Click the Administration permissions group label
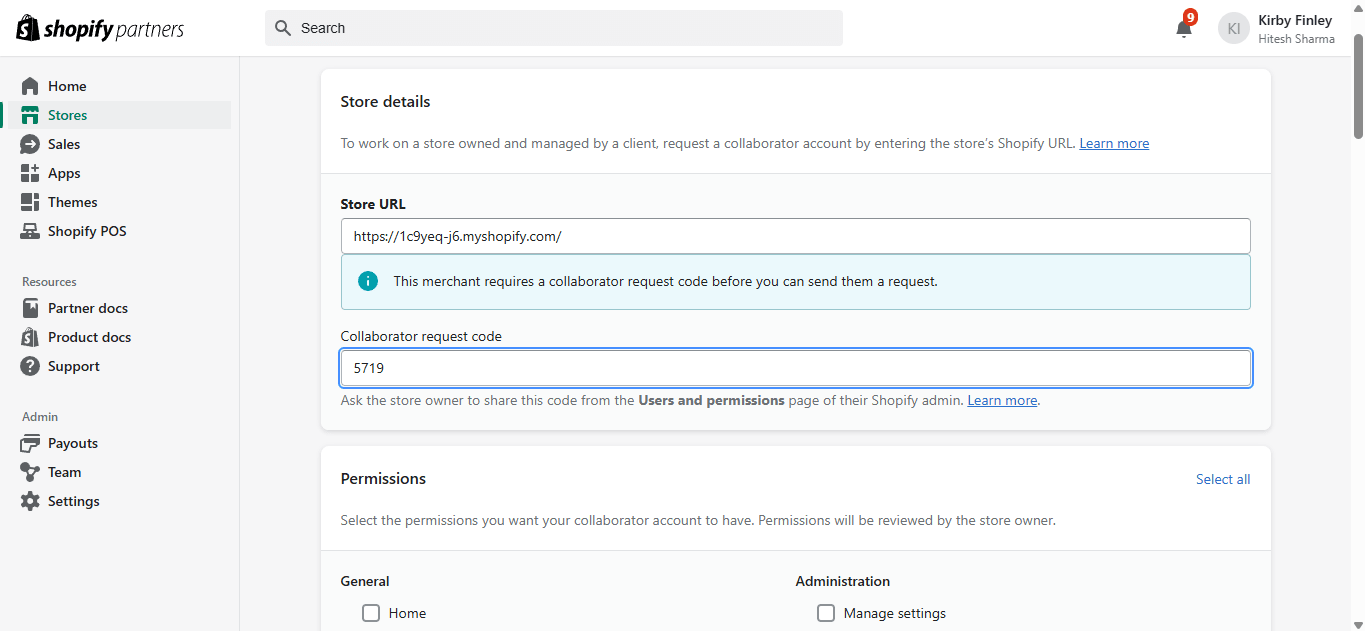This screenshot has width=1365, height=631. click(843, 581)
